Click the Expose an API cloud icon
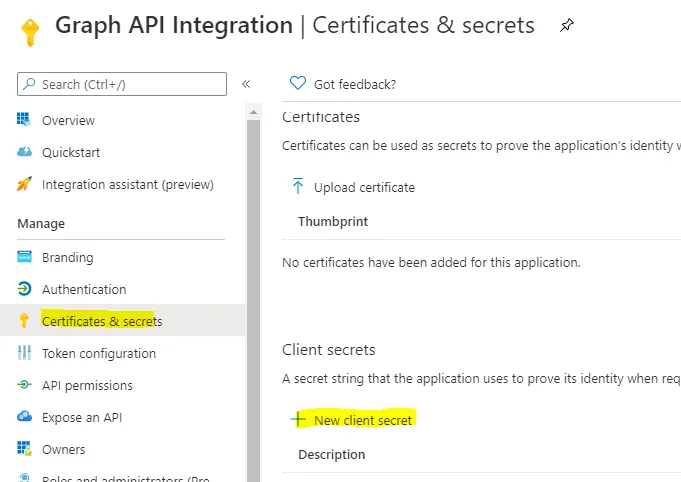Image resolution: width=681 pixels, height=482 pixels. (x=24, y=416)
